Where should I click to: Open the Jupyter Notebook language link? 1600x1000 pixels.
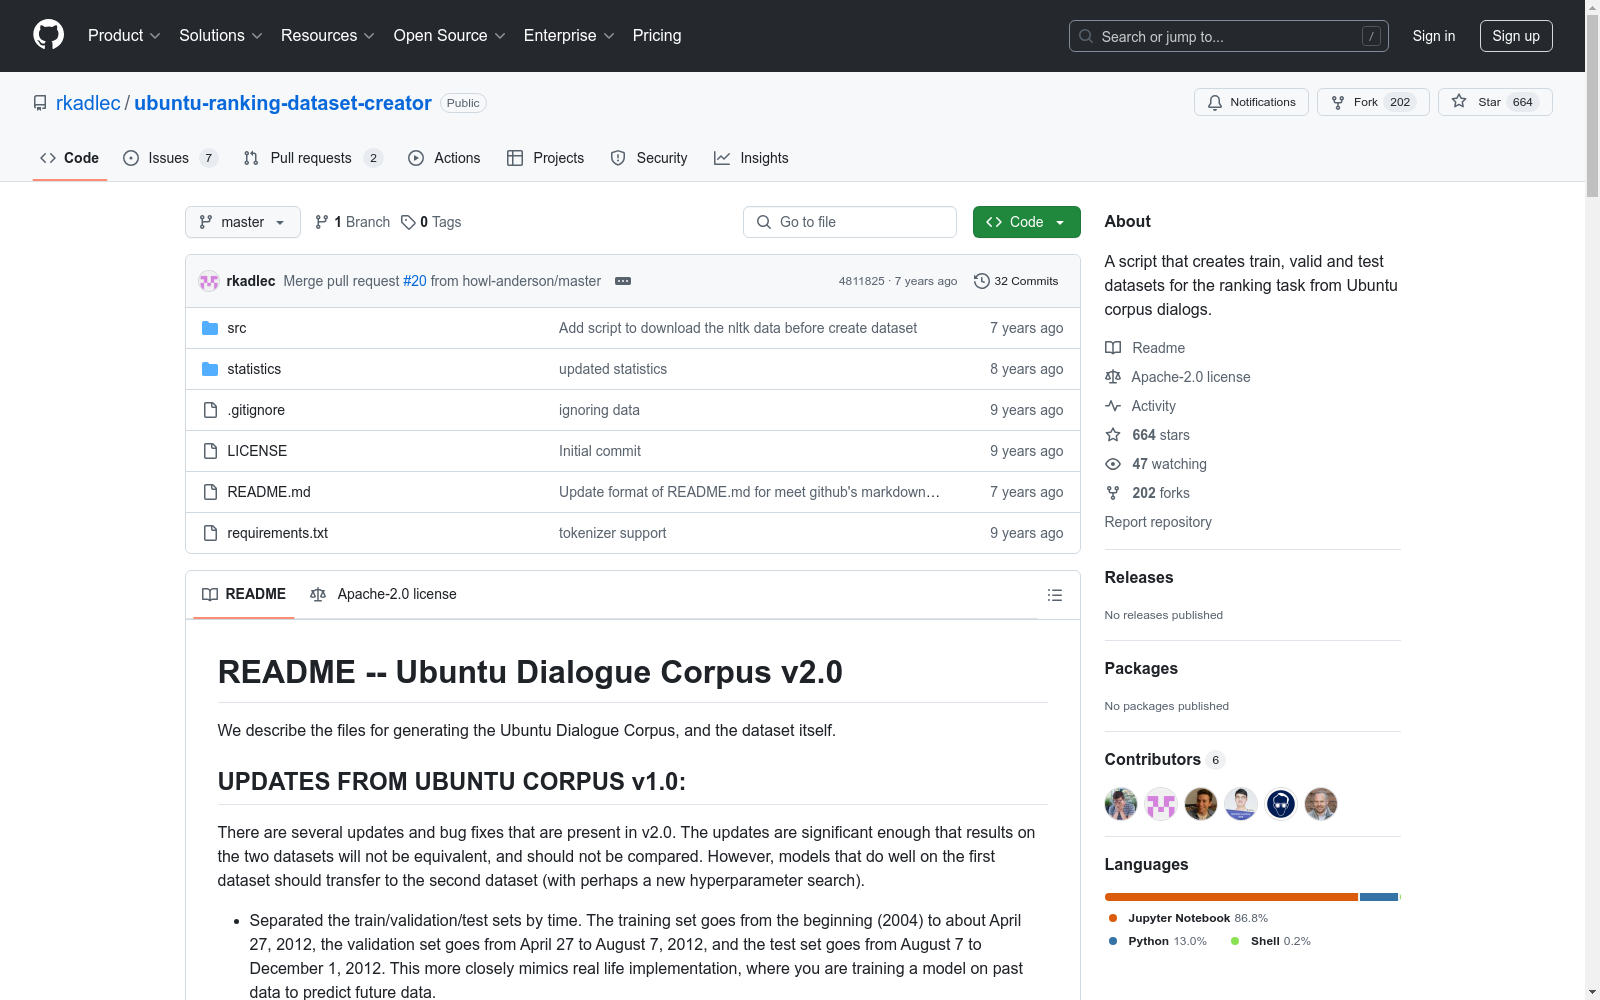[1188, 918]
